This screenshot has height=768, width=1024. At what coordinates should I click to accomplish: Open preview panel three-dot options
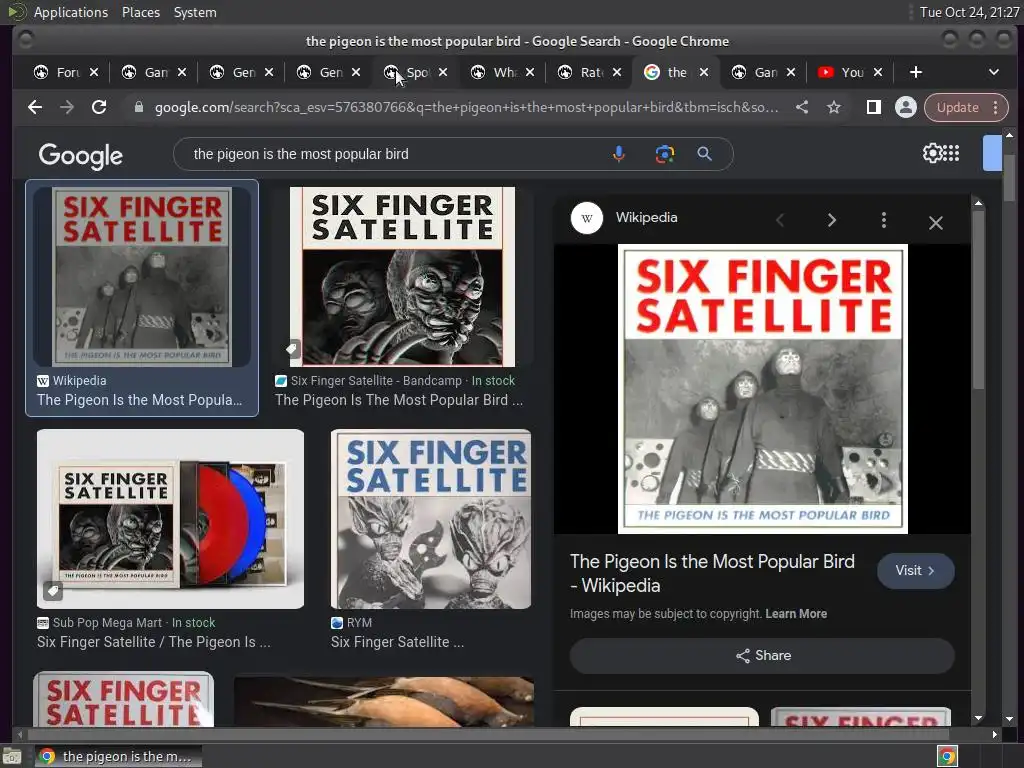click(884, 220)
